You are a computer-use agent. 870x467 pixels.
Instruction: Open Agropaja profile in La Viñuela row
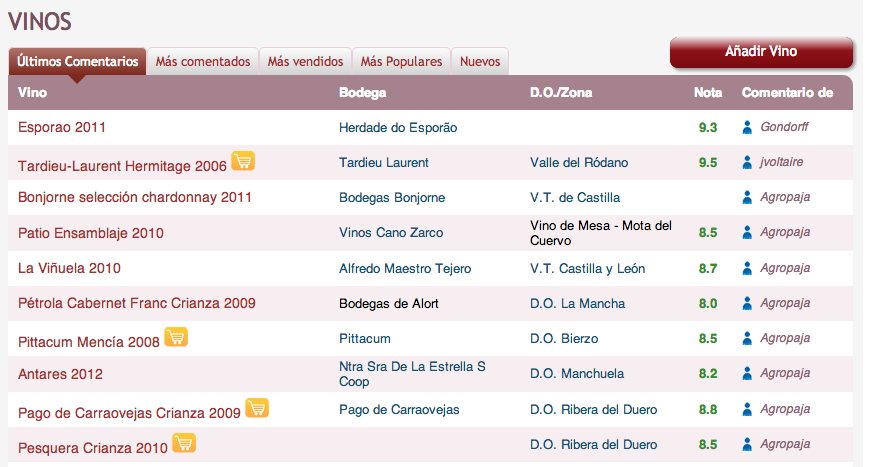pyautogui.click(x=785, y=268)
